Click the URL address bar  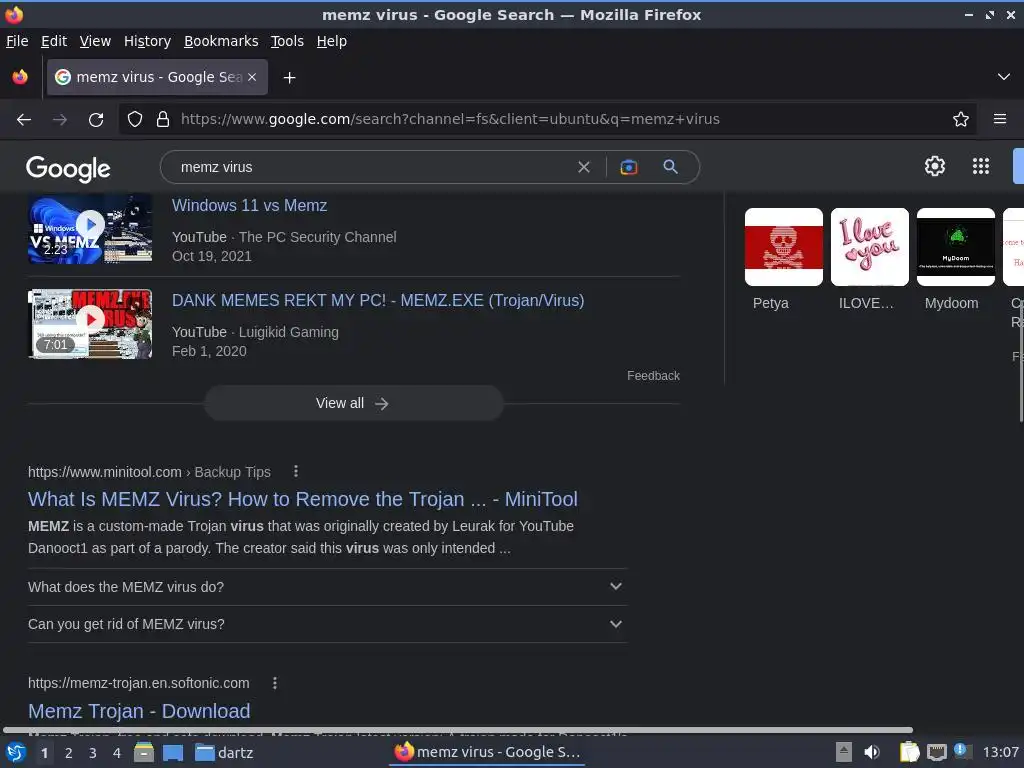click(547, 119)
